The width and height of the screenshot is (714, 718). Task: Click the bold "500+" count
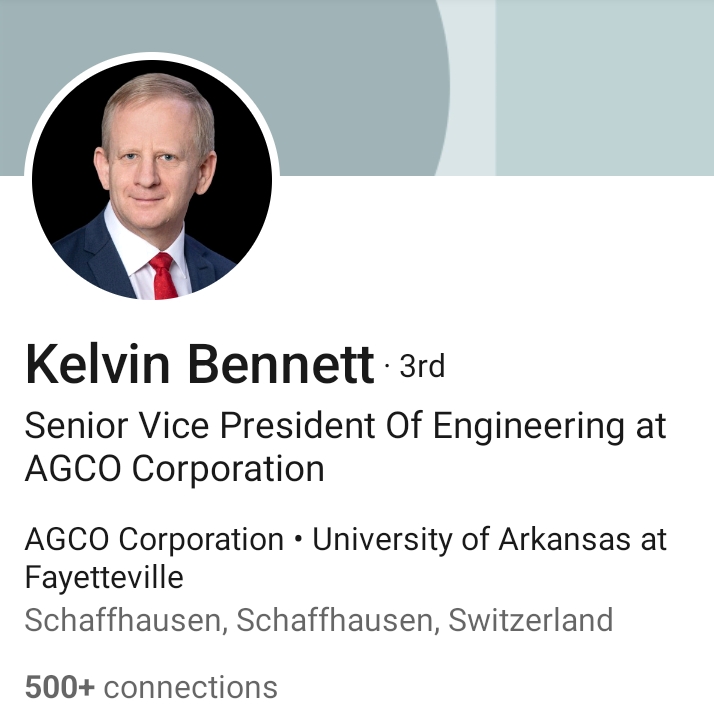[x=59, y=687]
